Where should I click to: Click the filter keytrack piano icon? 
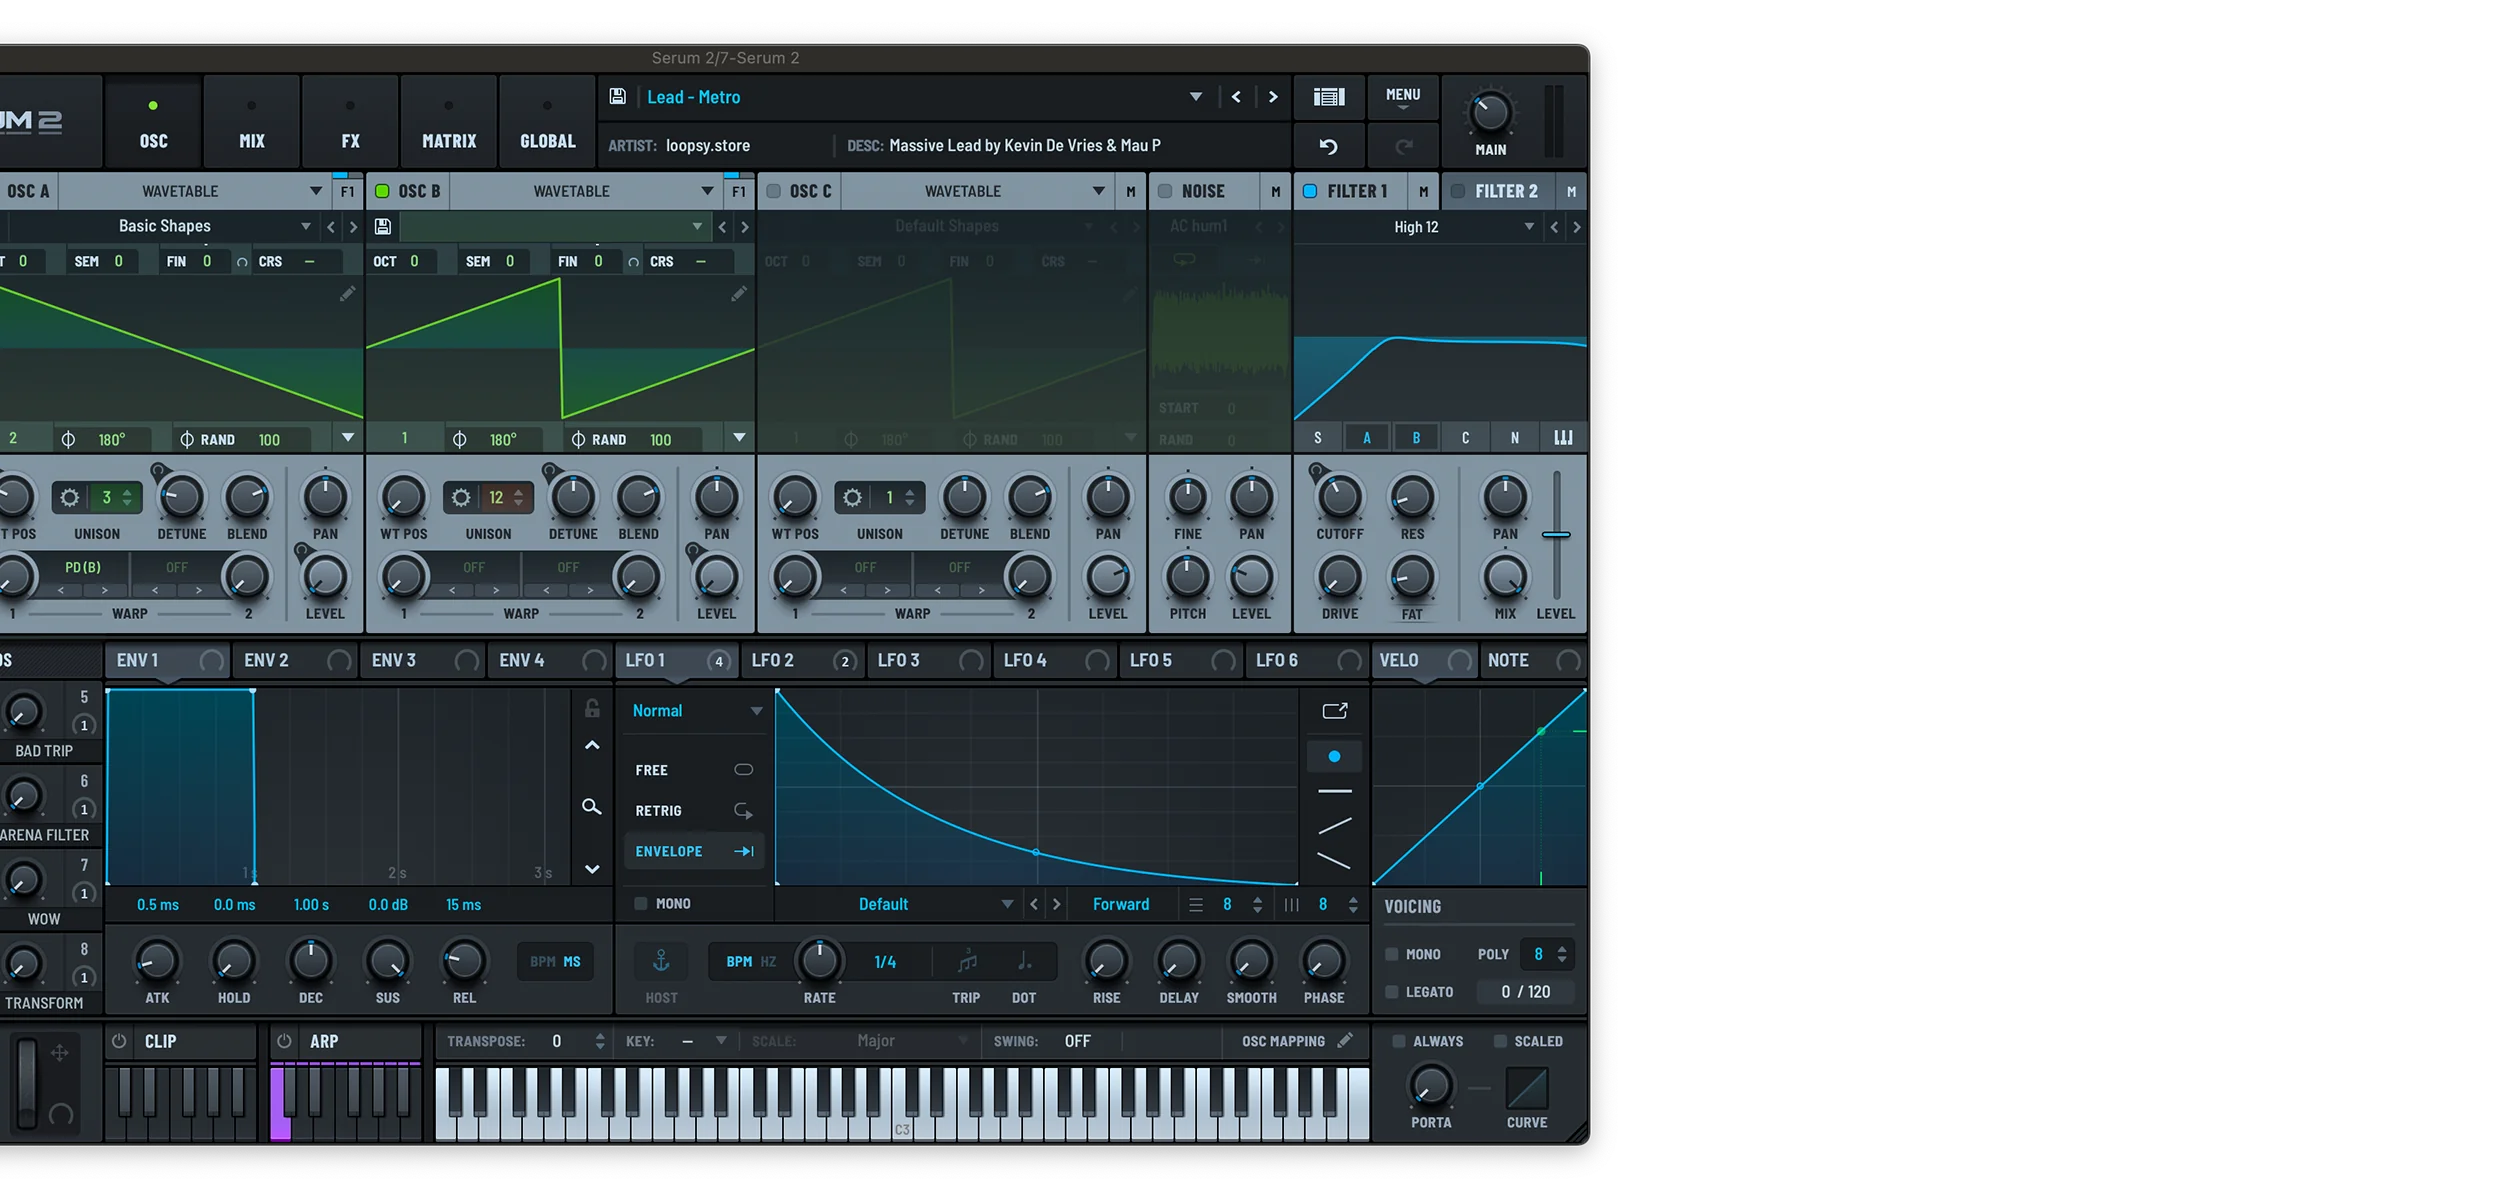coord(1563,438)
